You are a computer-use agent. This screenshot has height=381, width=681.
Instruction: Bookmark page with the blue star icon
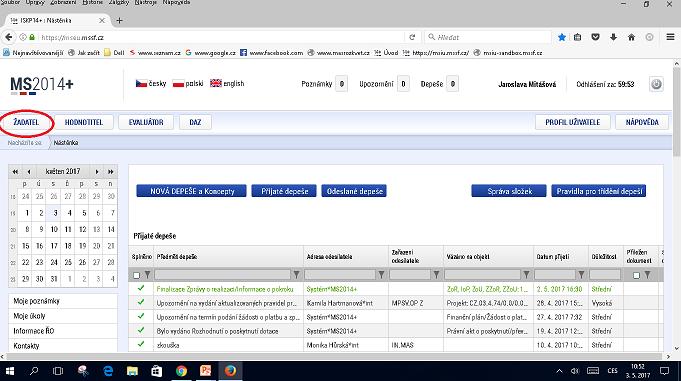tap(562, 37)
